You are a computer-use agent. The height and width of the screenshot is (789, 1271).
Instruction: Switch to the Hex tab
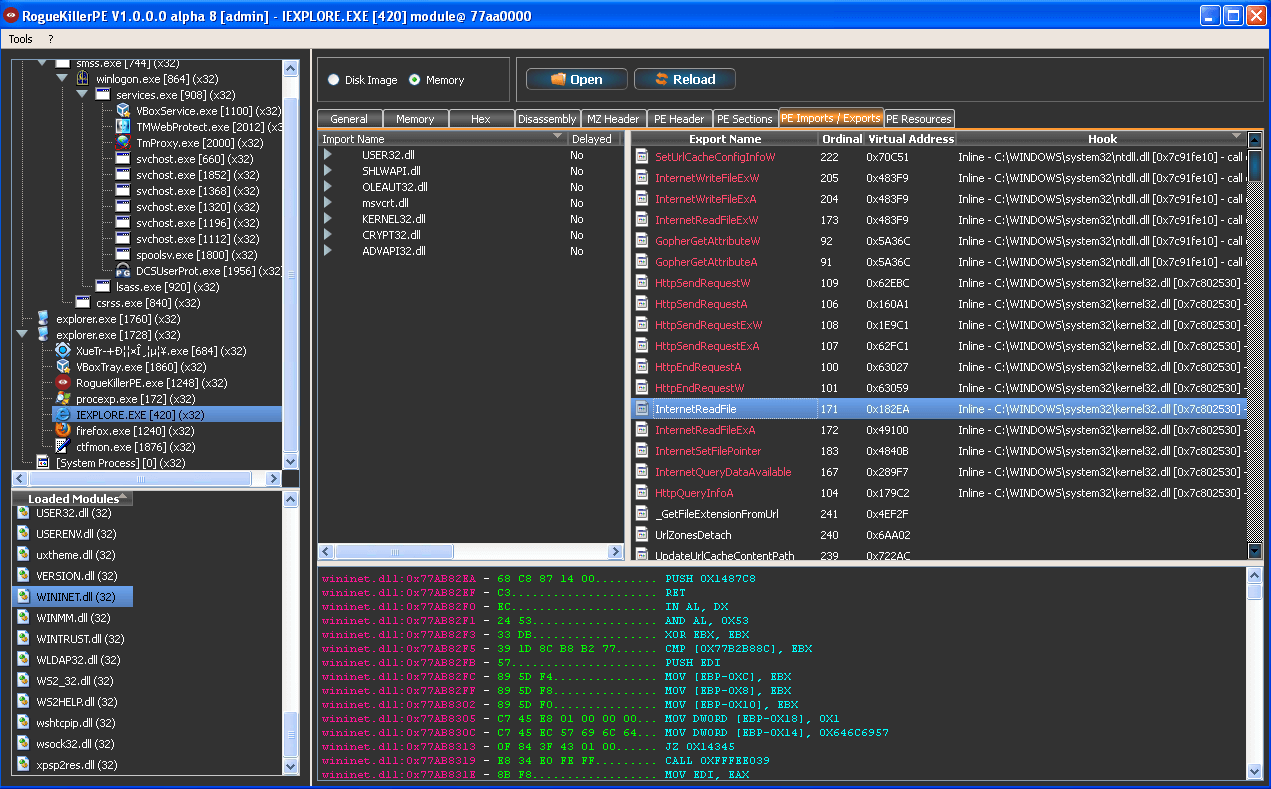coord(481,119)
